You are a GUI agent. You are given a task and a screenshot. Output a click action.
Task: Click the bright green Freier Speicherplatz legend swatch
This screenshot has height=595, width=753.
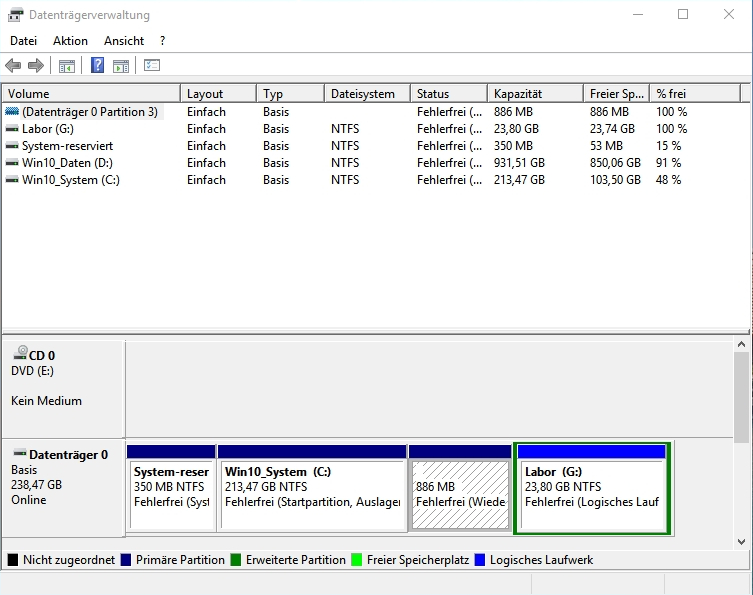pyautogui.click(x=356, y=560)
